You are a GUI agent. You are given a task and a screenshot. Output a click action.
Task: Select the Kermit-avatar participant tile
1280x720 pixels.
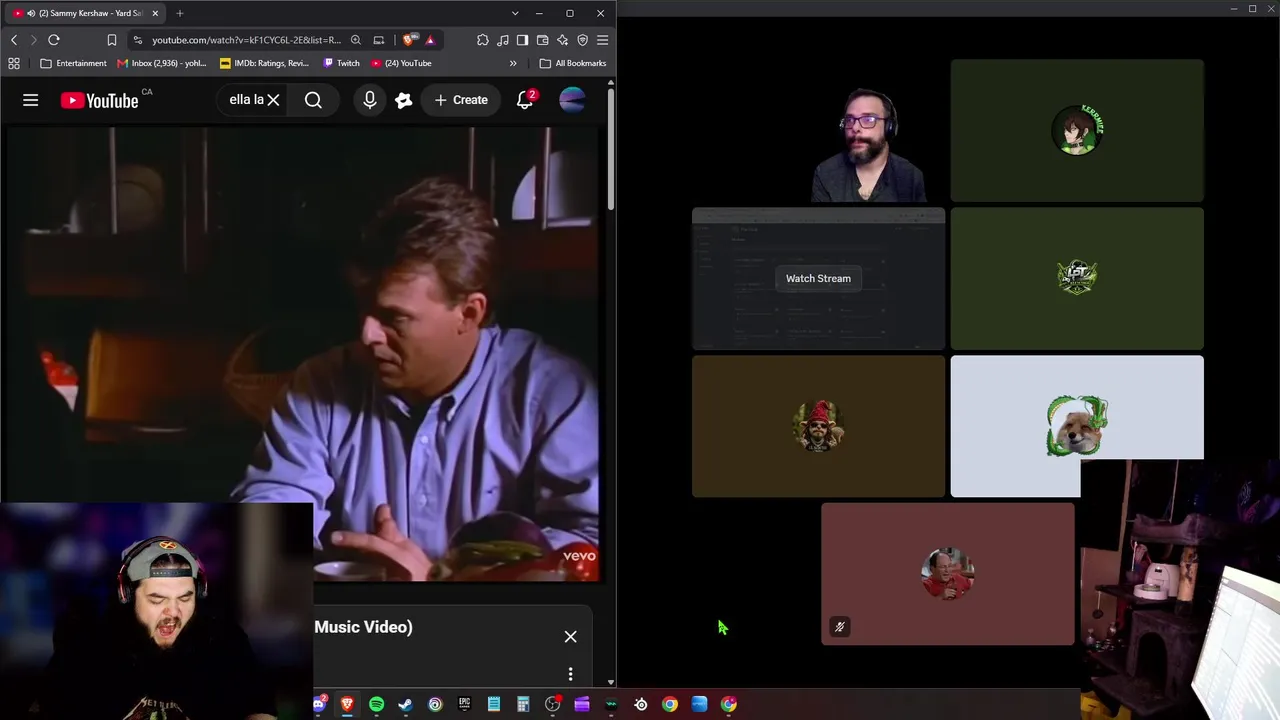pos(1077,131)
